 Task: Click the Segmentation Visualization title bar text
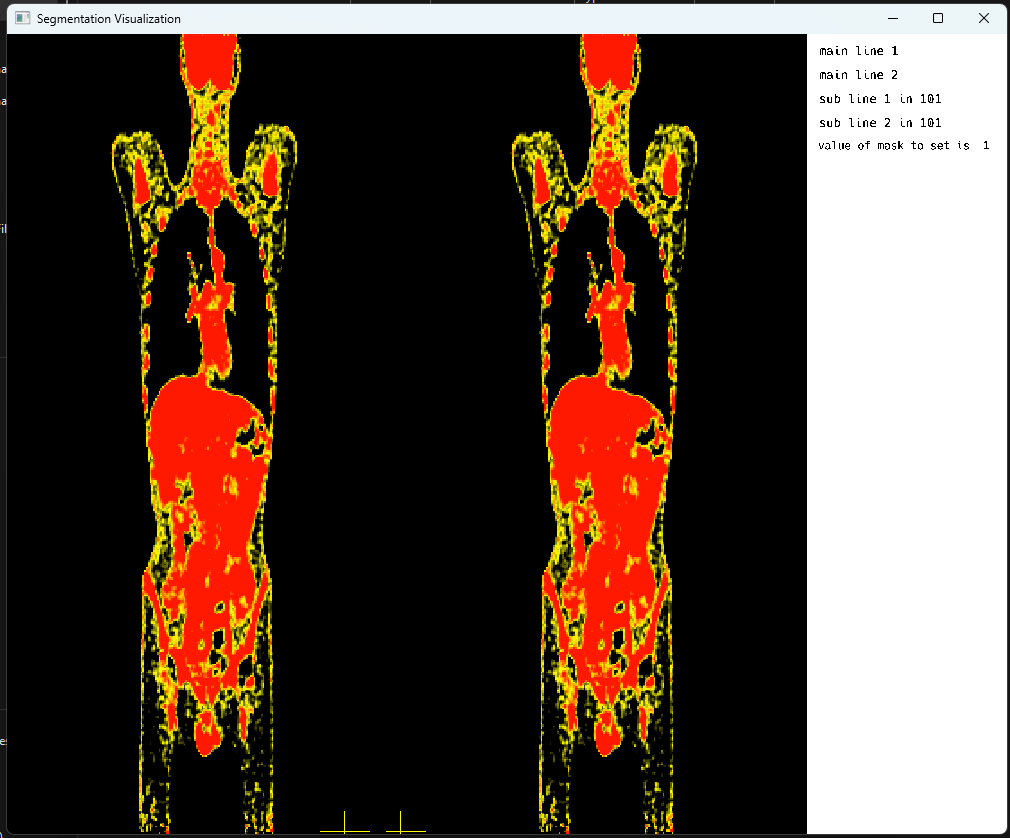pos(109,19)
